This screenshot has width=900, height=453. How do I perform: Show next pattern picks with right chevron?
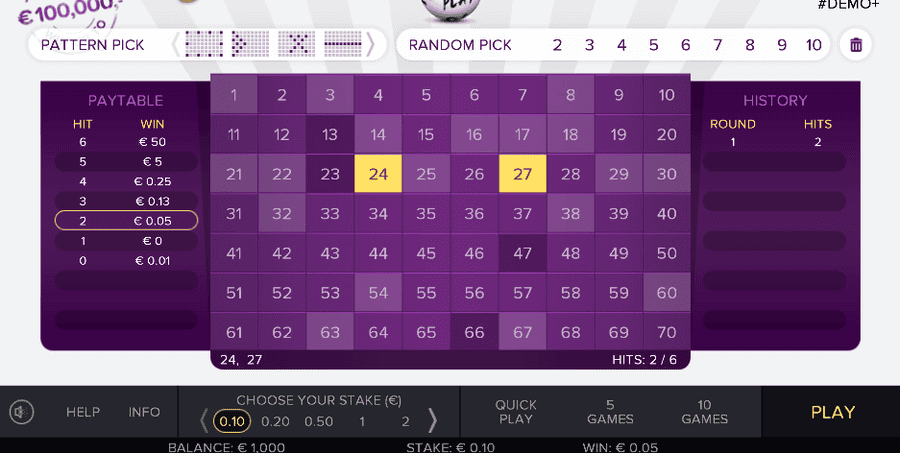click(x=371, y=44)
